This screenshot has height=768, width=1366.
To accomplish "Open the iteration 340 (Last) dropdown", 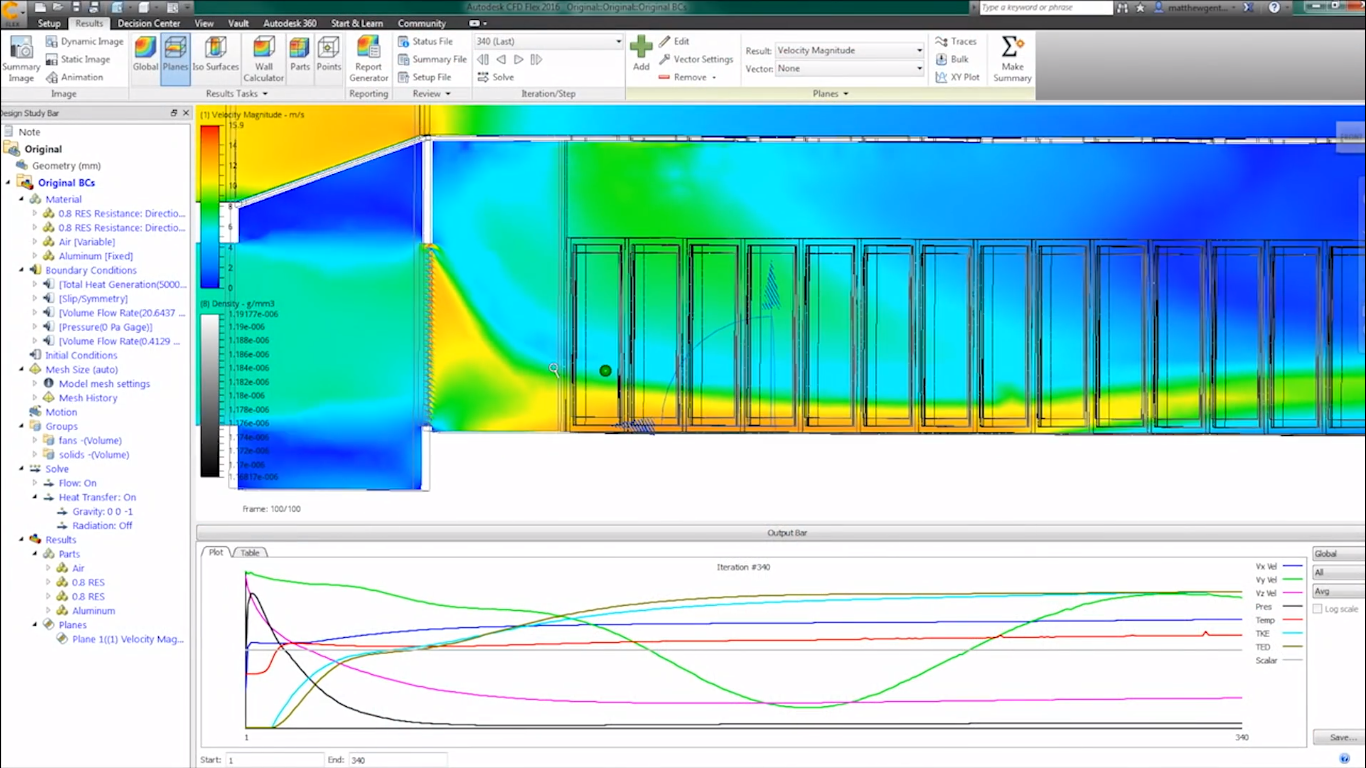I will click(549, 42).
